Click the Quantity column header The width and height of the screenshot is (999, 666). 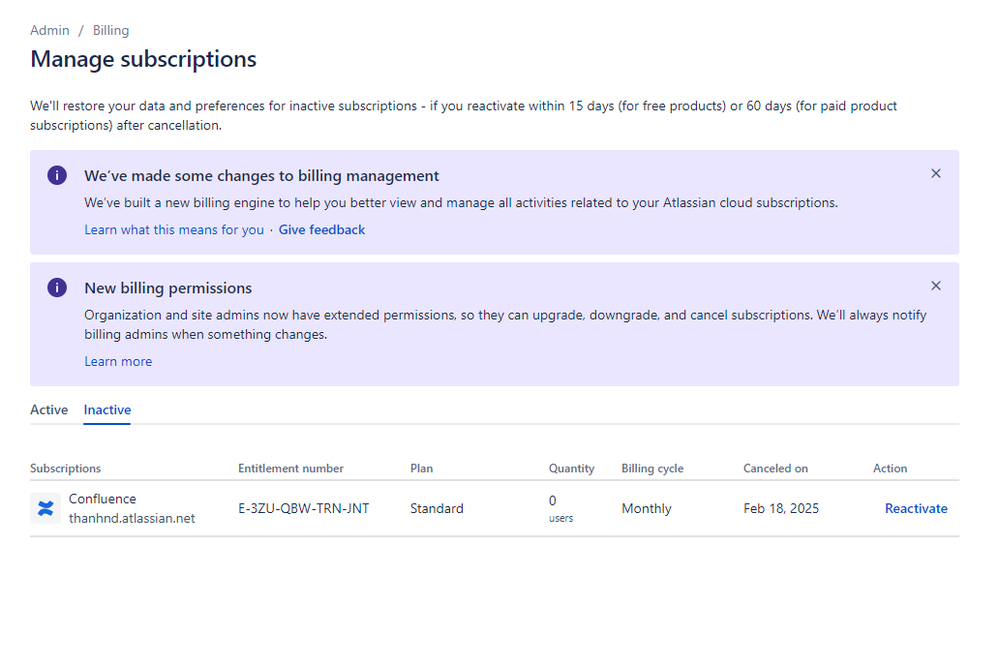tap(571, 468)
